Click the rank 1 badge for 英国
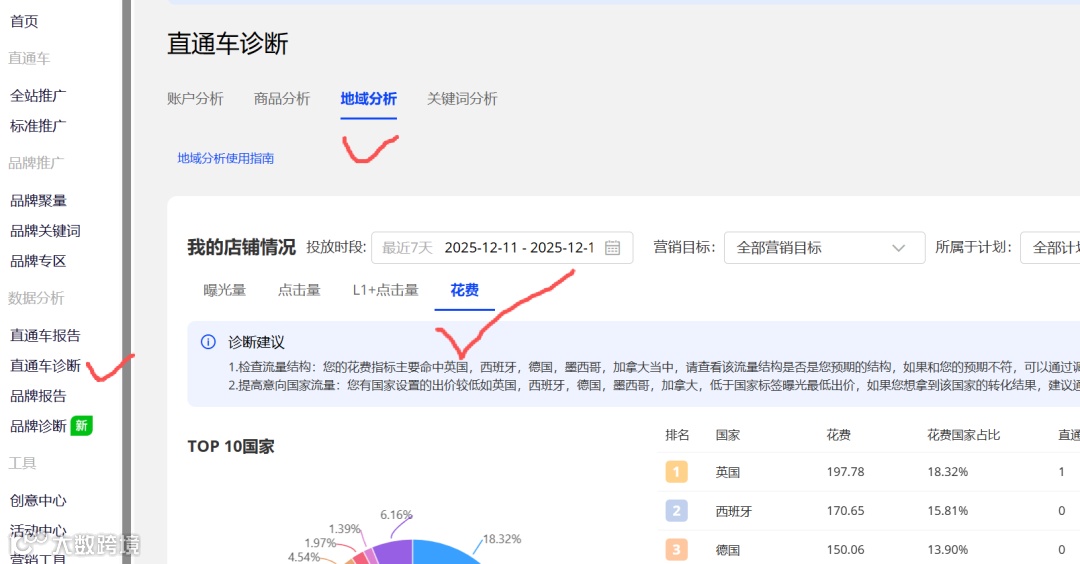1080x564 pixels. 676,472
